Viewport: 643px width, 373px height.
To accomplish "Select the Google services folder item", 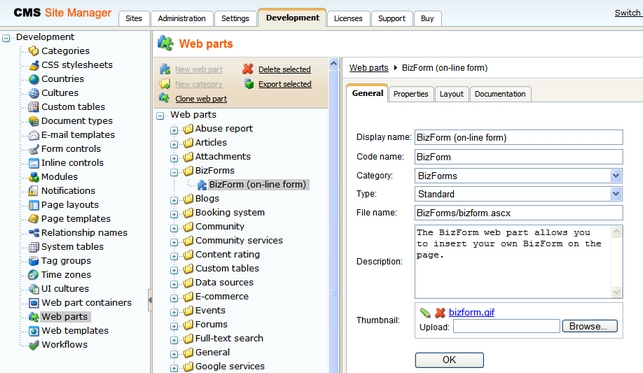I will [x=230, y=366].
